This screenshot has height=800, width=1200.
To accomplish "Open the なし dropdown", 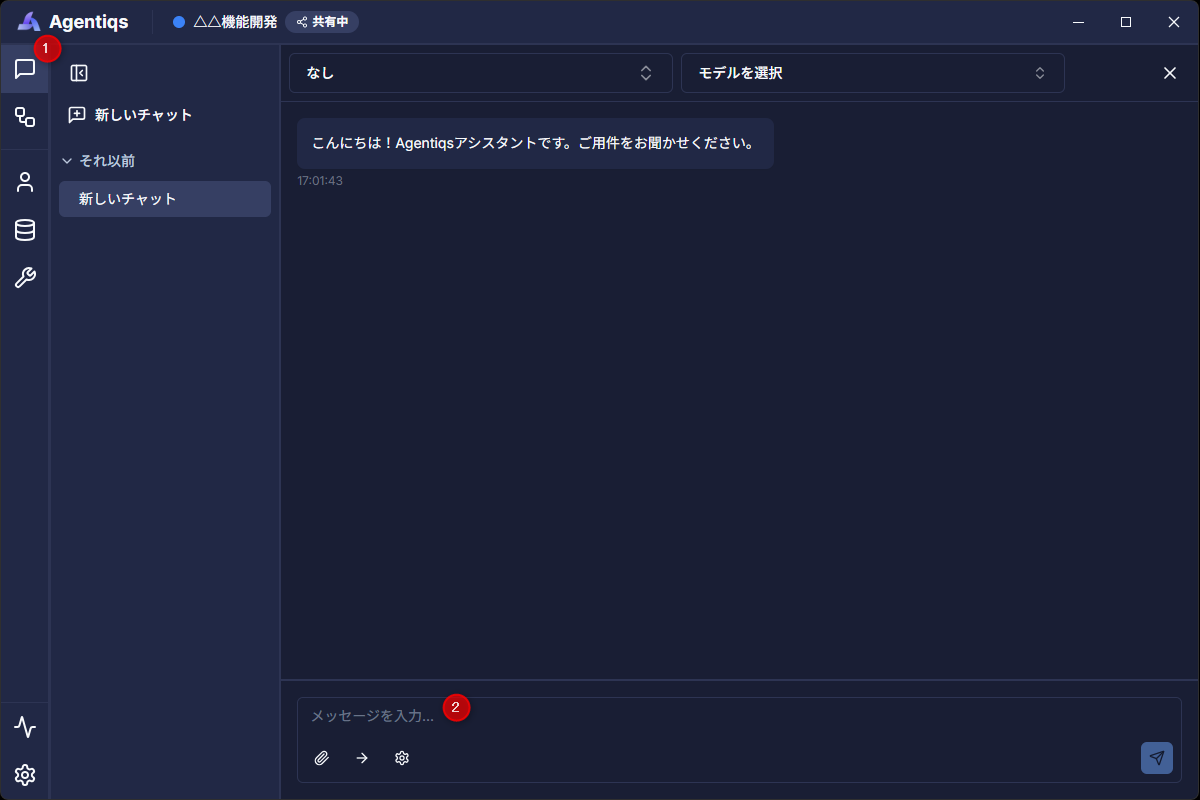I will pos(480,73).
